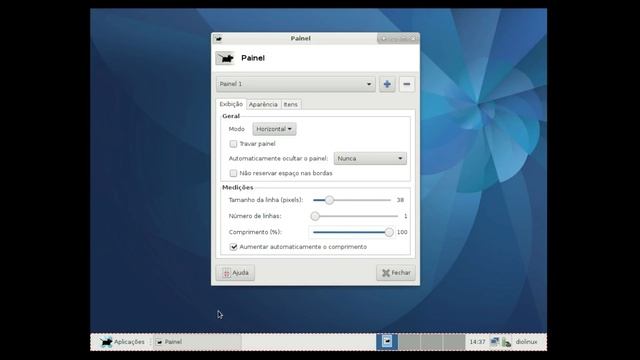This screenshot has width=640, height=360.
Task: Switch to the third workspace in the switcher
Action: point(431,342)
